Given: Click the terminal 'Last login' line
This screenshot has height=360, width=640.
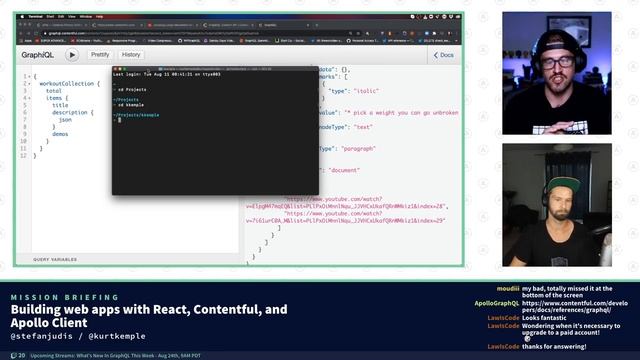Looking at the screenshot, I should (167, 75).
